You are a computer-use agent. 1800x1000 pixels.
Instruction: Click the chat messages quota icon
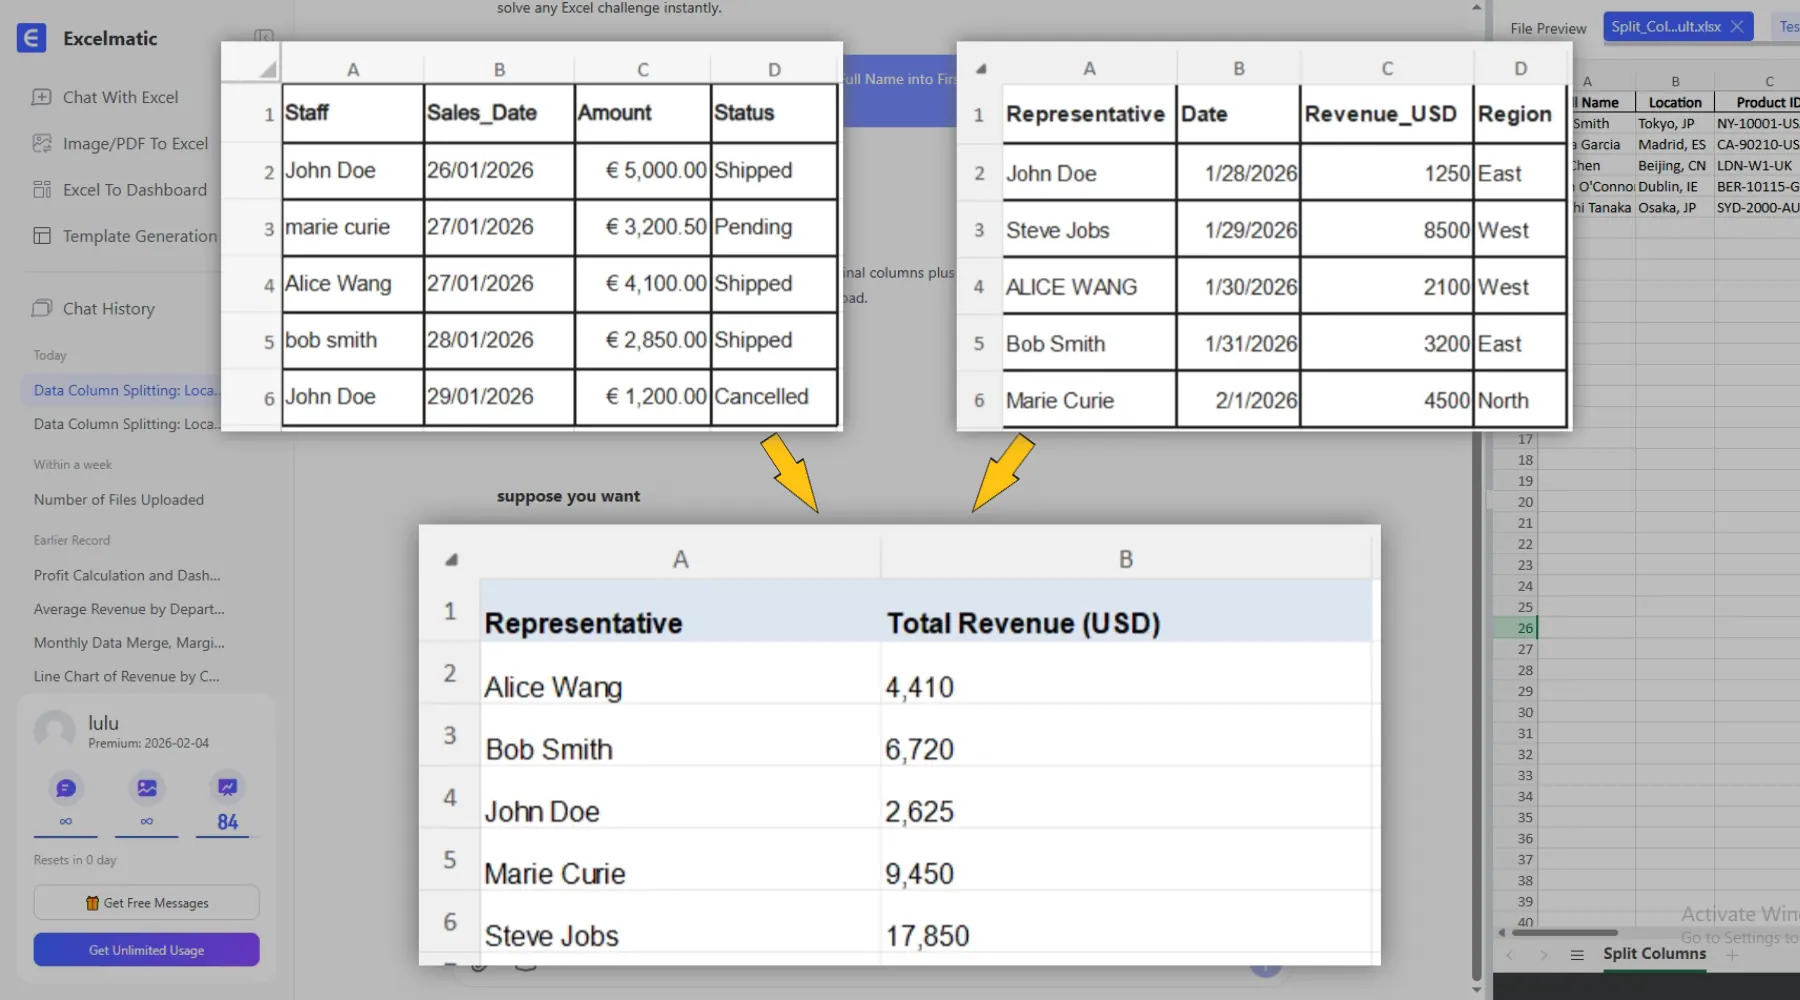[x=66, y=788]
